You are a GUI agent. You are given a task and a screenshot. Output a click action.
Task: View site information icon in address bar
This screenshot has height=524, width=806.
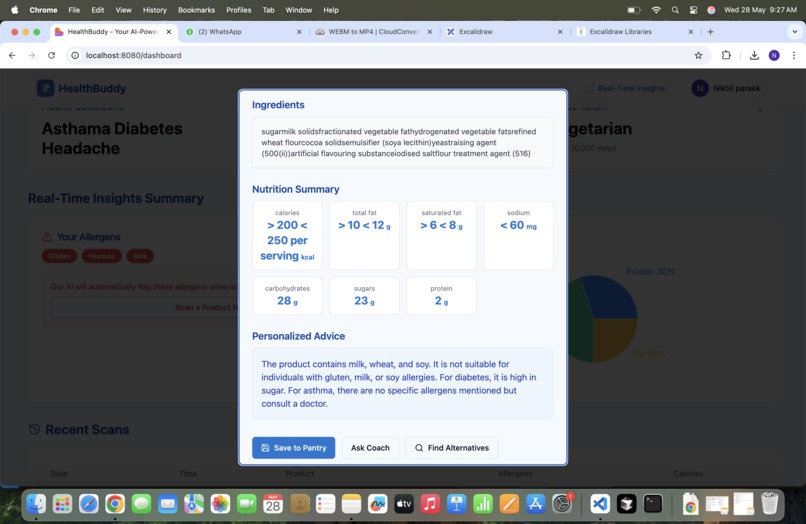pyautogui.click(x=75, y=55)
